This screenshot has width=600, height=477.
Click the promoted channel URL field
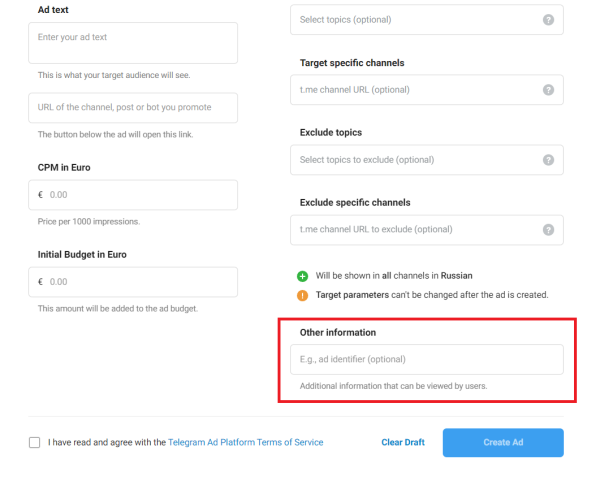[133, 108]
